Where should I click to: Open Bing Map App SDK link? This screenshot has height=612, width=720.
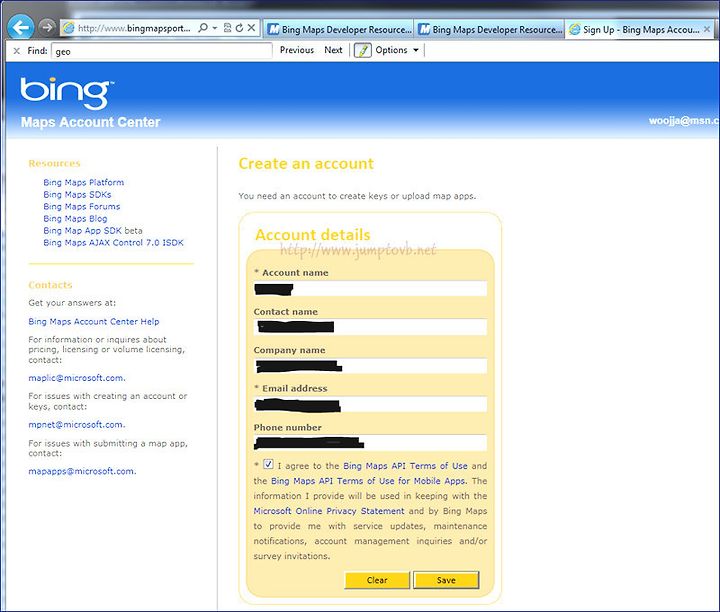tap(83, 230)
